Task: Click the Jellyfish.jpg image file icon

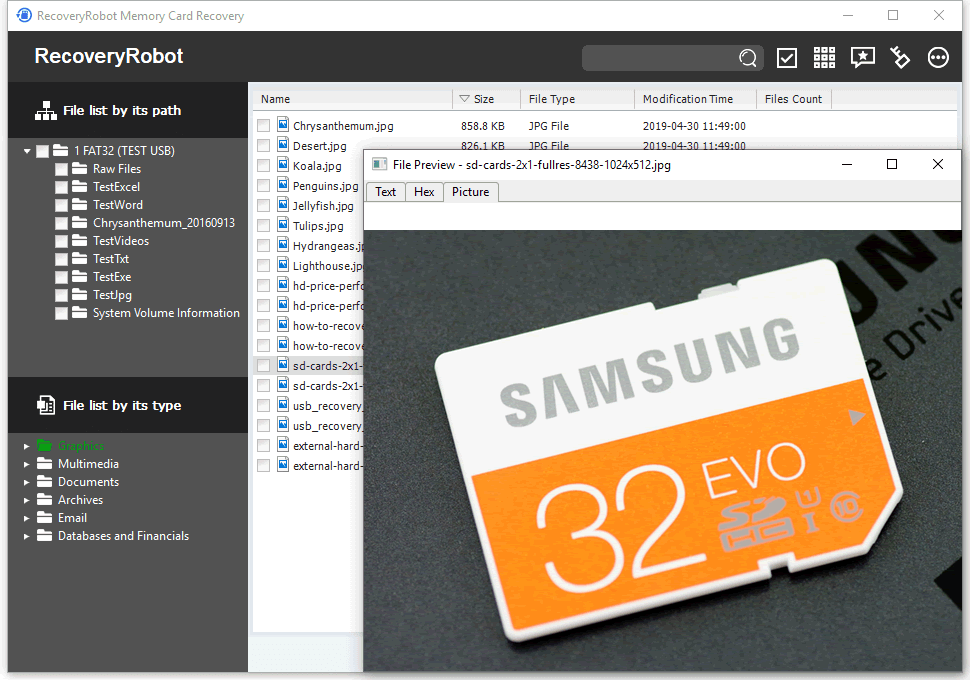Action: (x=283, y=204)
